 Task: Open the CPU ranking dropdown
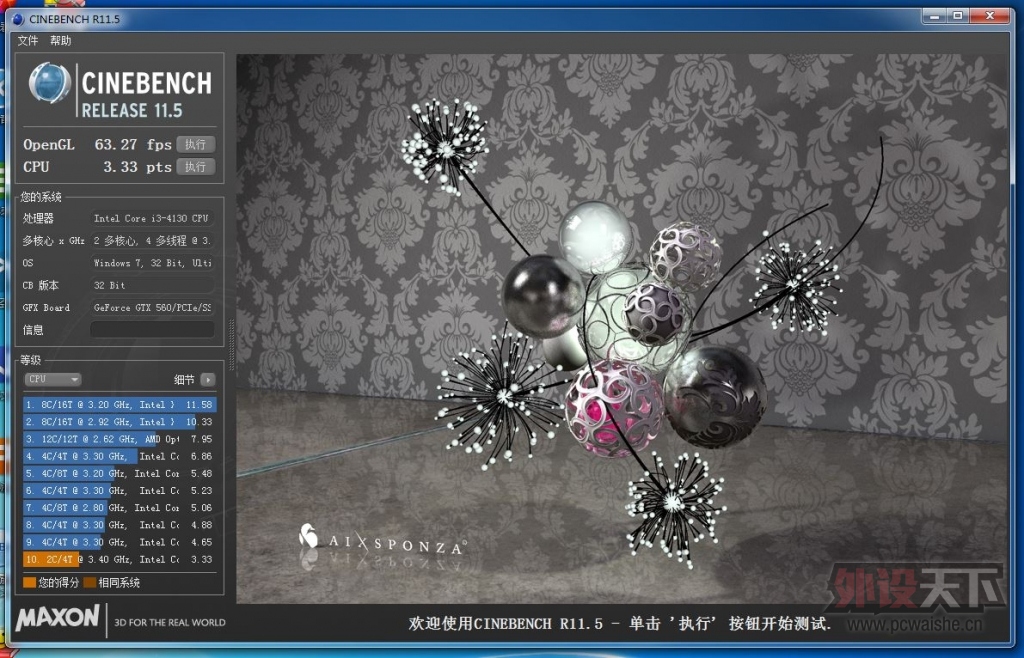pyautogui.click(x=53, y=379)
